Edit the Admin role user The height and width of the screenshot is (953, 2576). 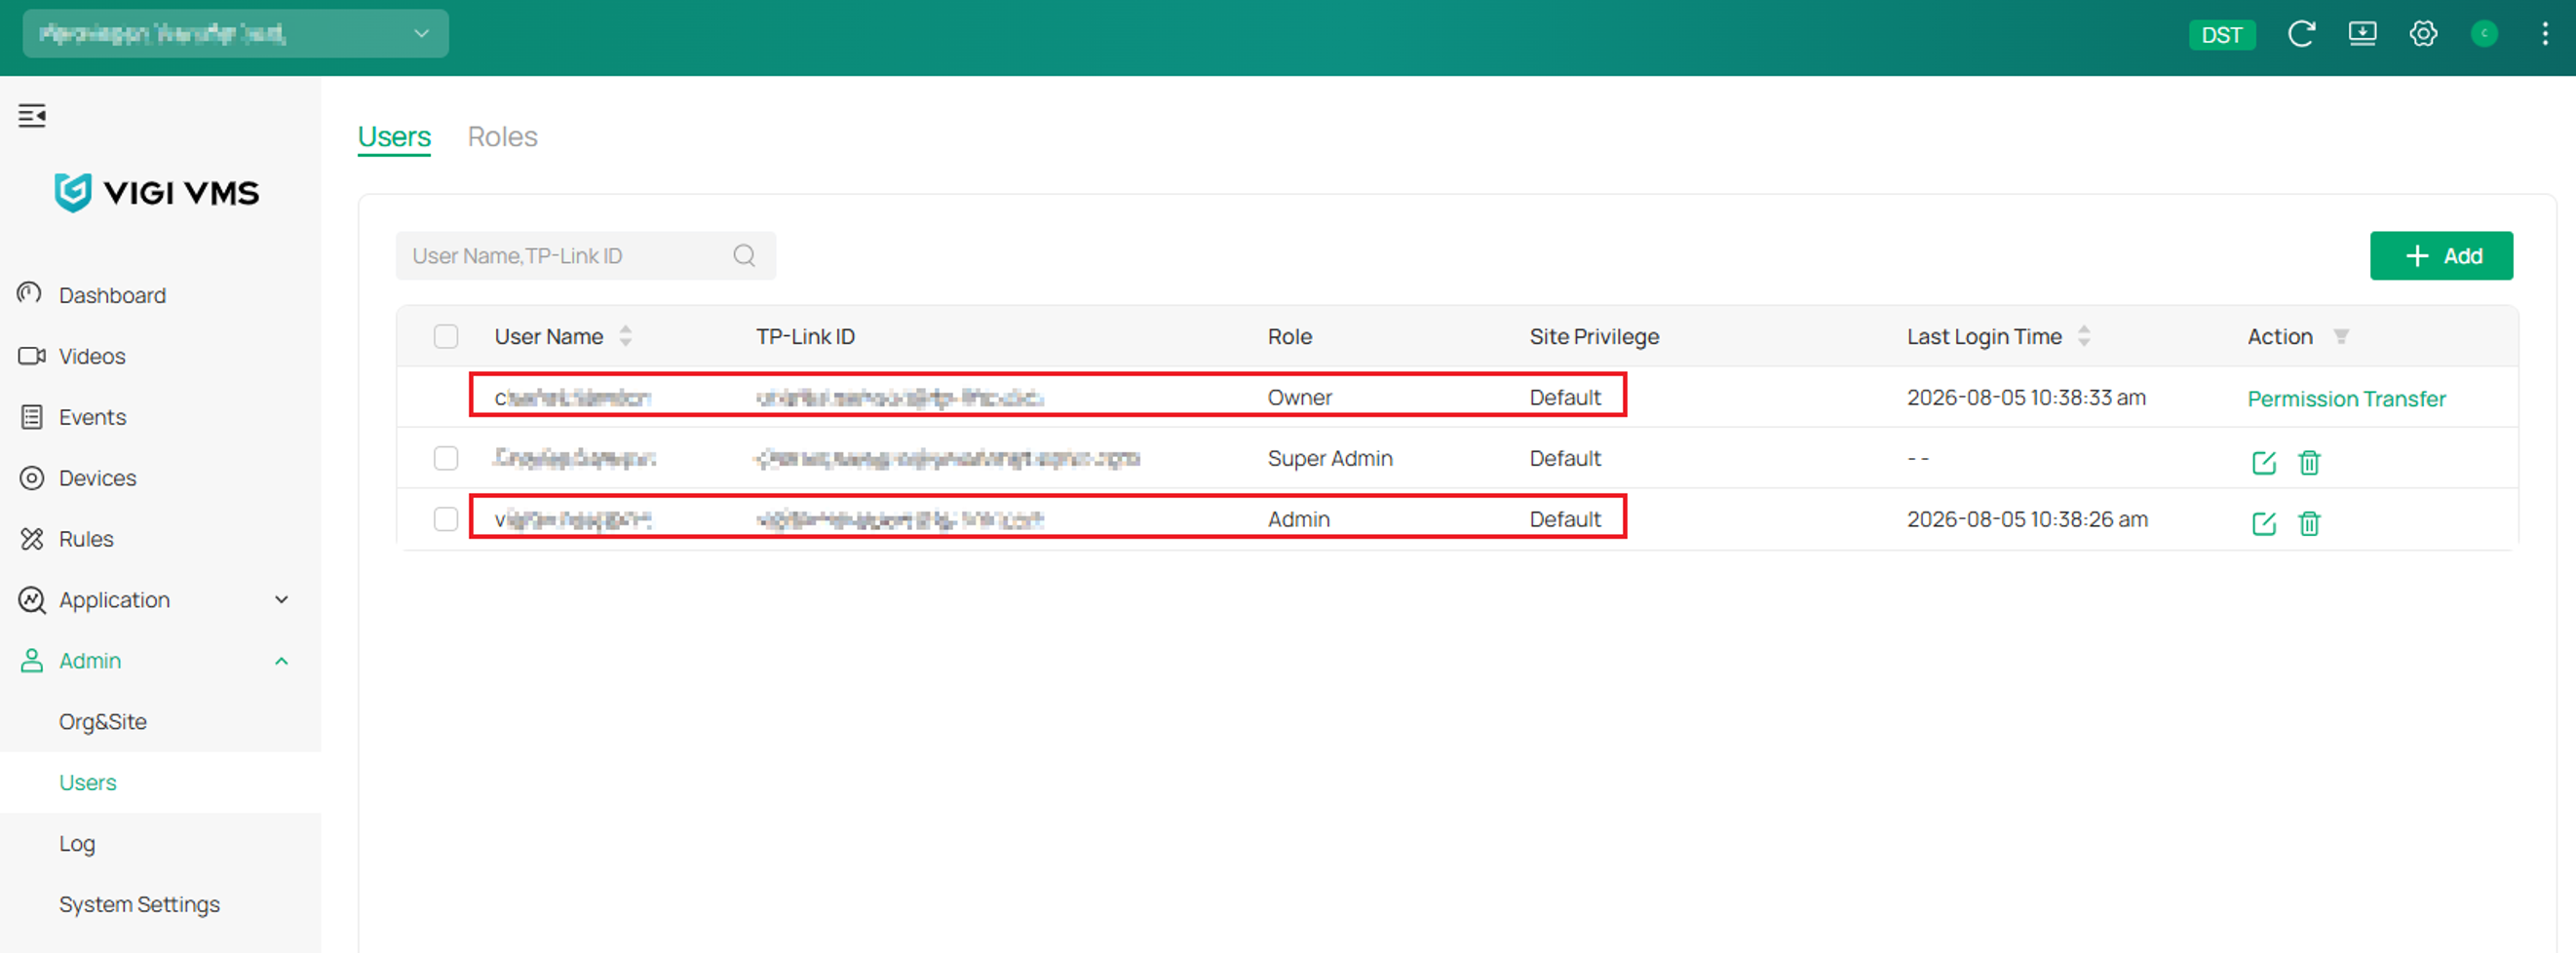click(2263, 523)
